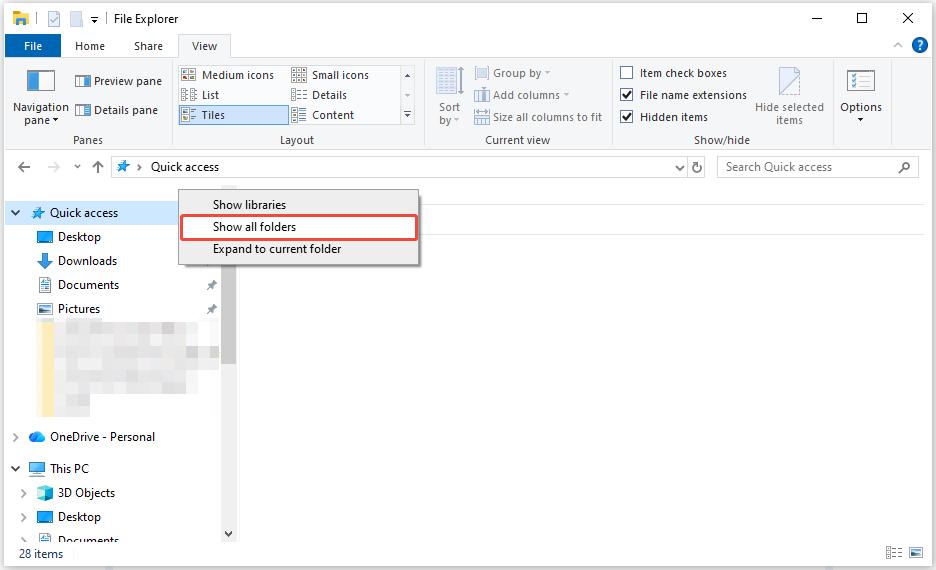The height and width of the screenshot is (570, 936).
Task: Open Documents in Quick access
Action: (88, 285)
